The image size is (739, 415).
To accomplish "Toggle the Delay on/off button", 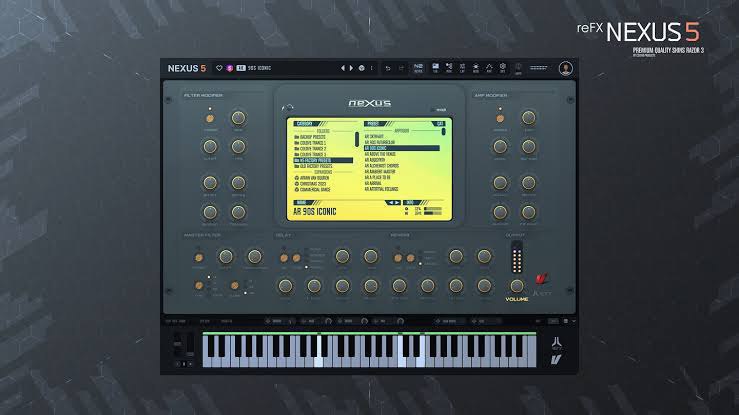I will click(284, 258).
